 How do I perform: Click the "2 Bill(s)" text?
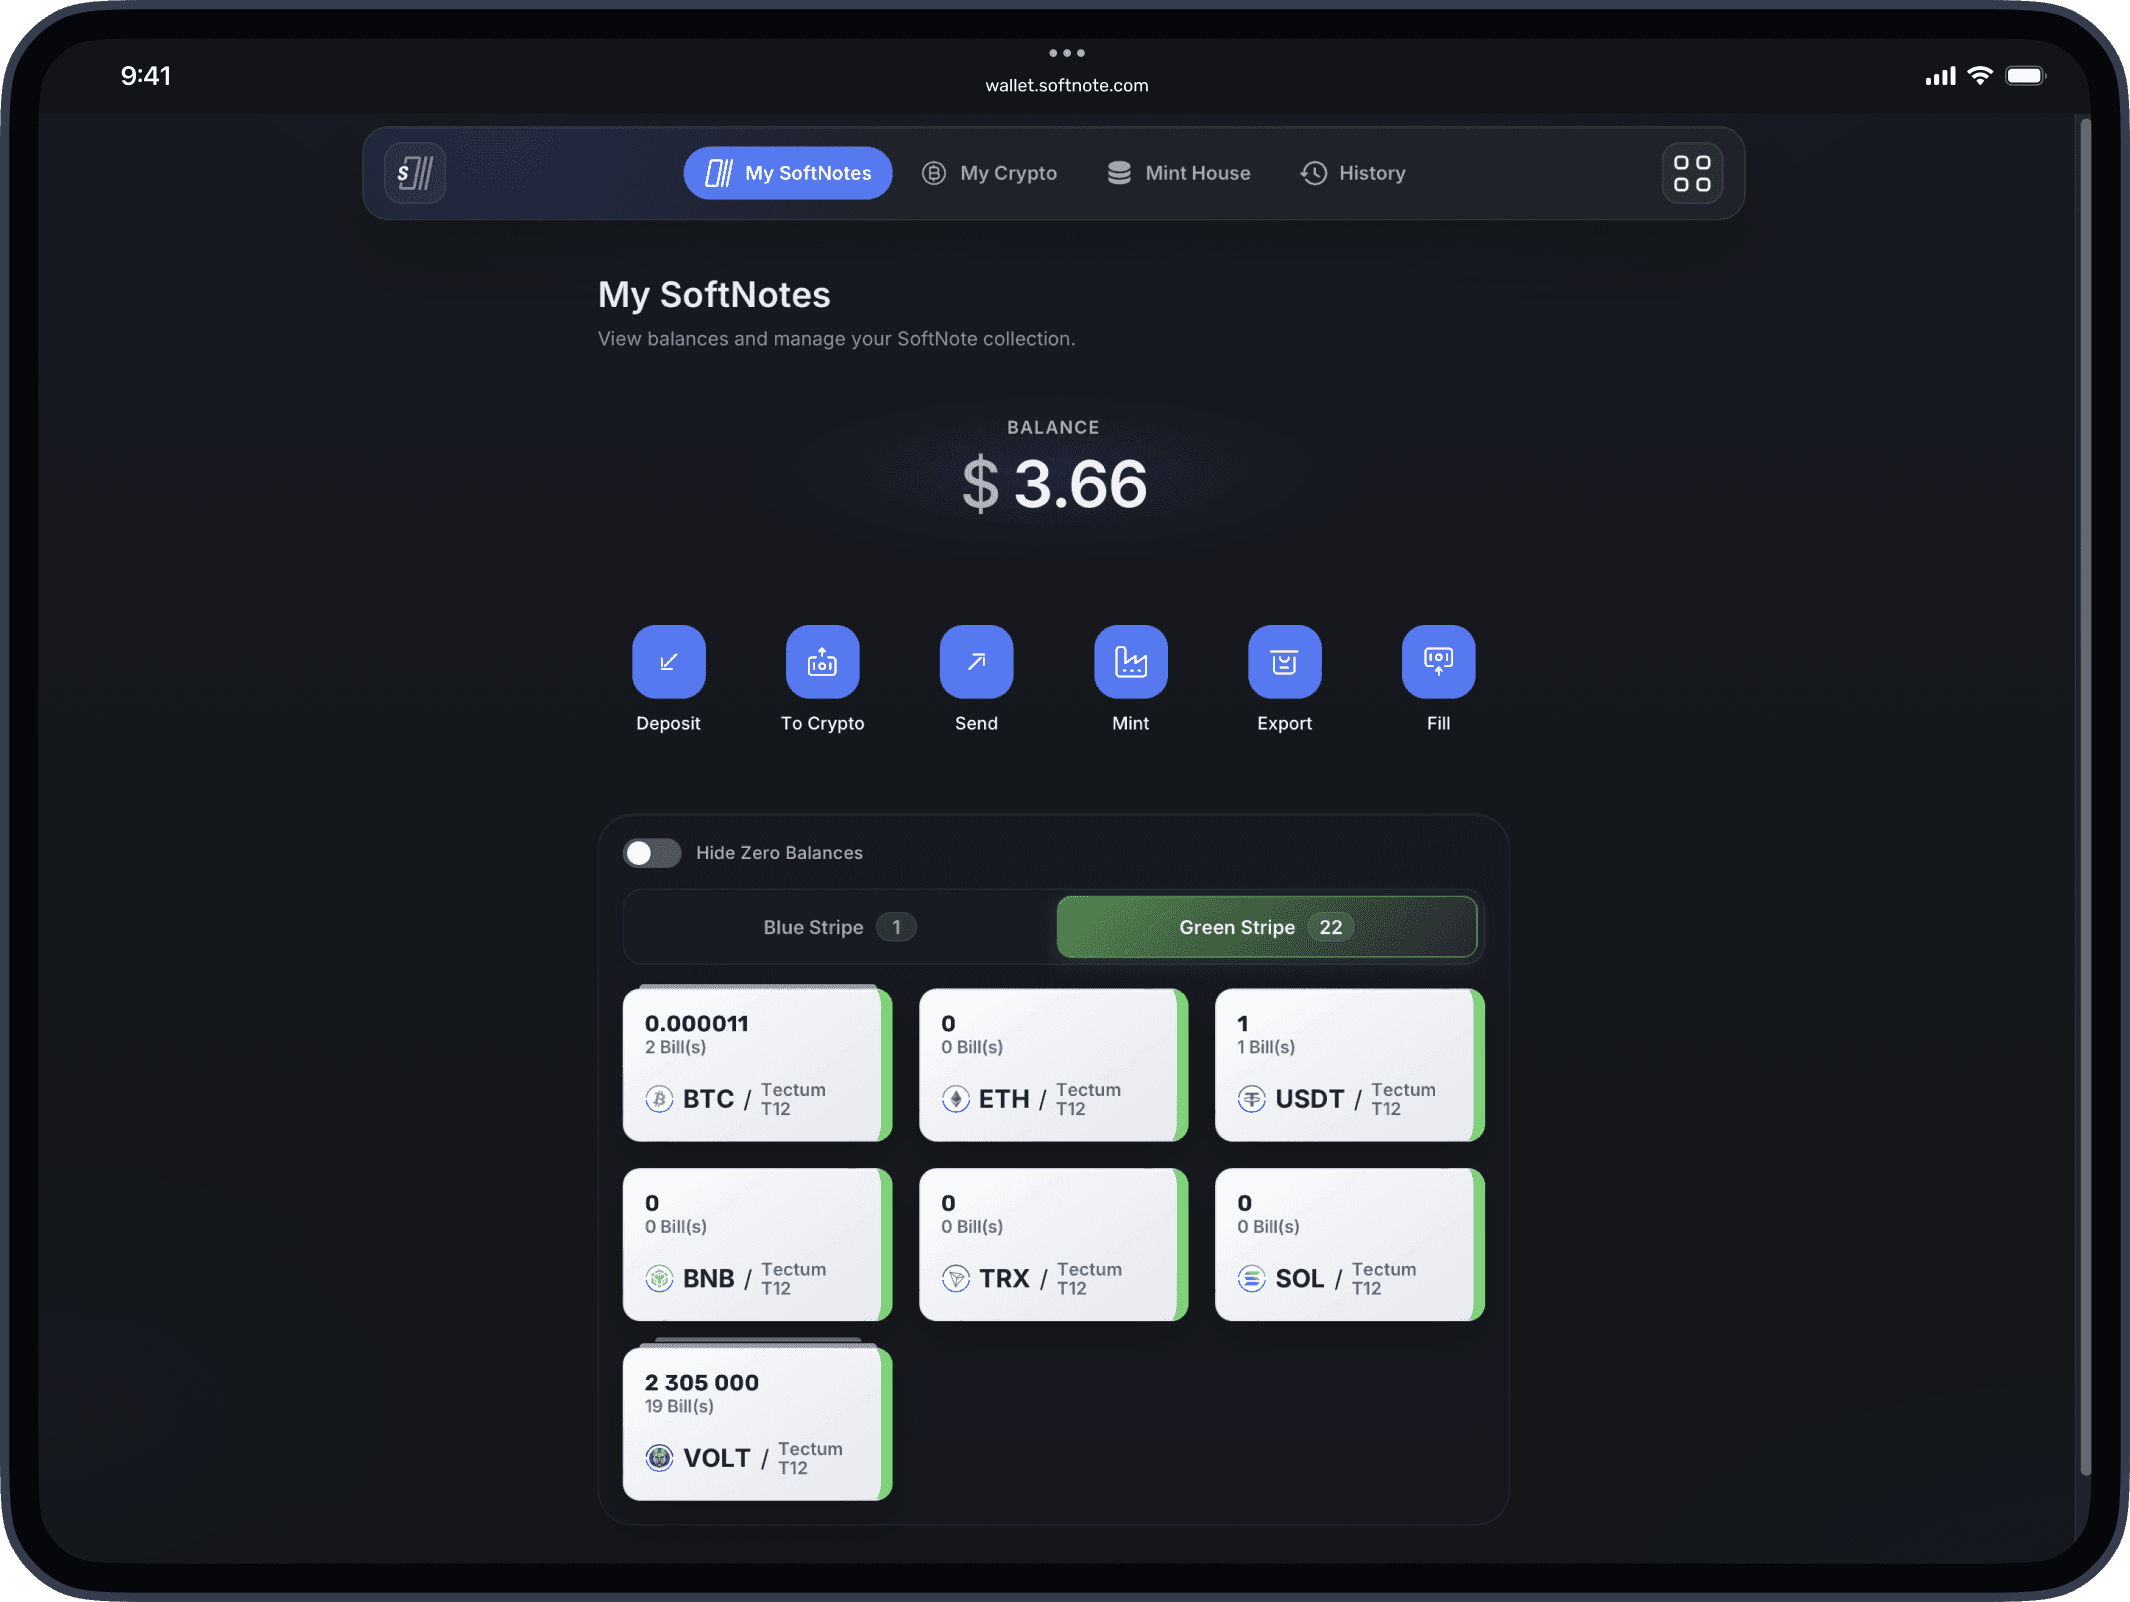(x=676, y=1047)
